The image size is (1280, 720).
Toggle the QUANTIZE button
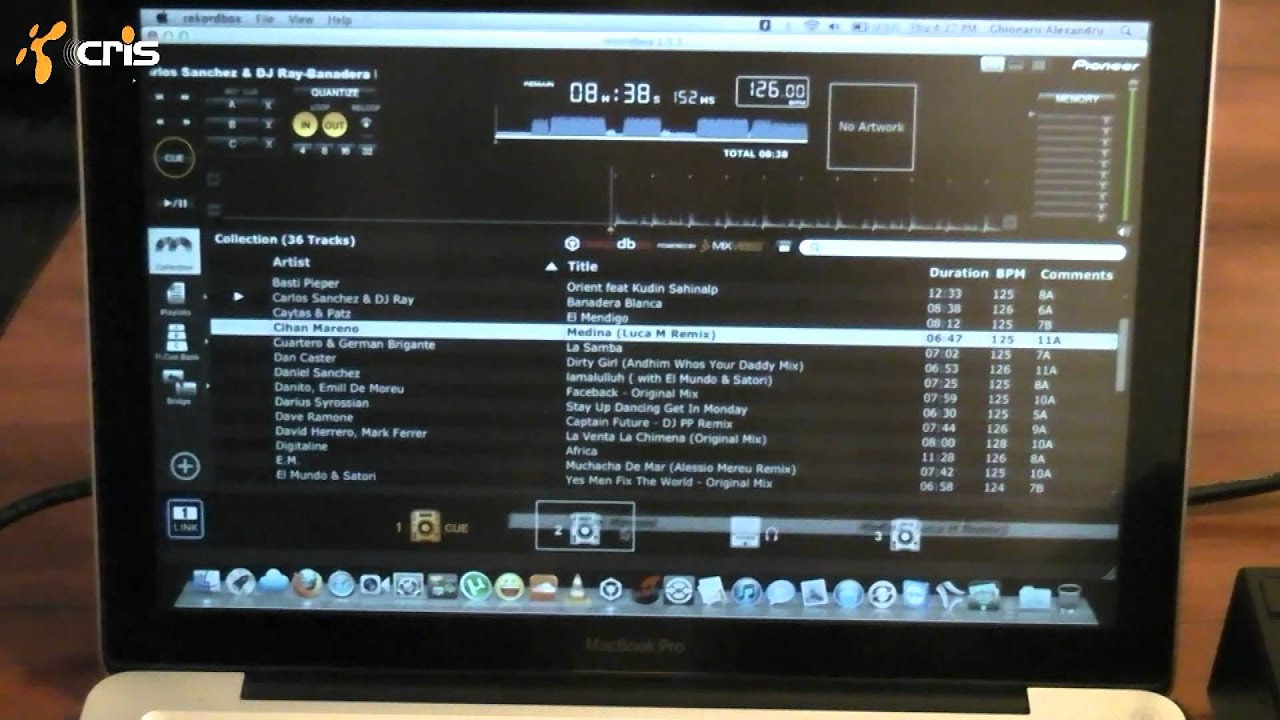(334, 93)
